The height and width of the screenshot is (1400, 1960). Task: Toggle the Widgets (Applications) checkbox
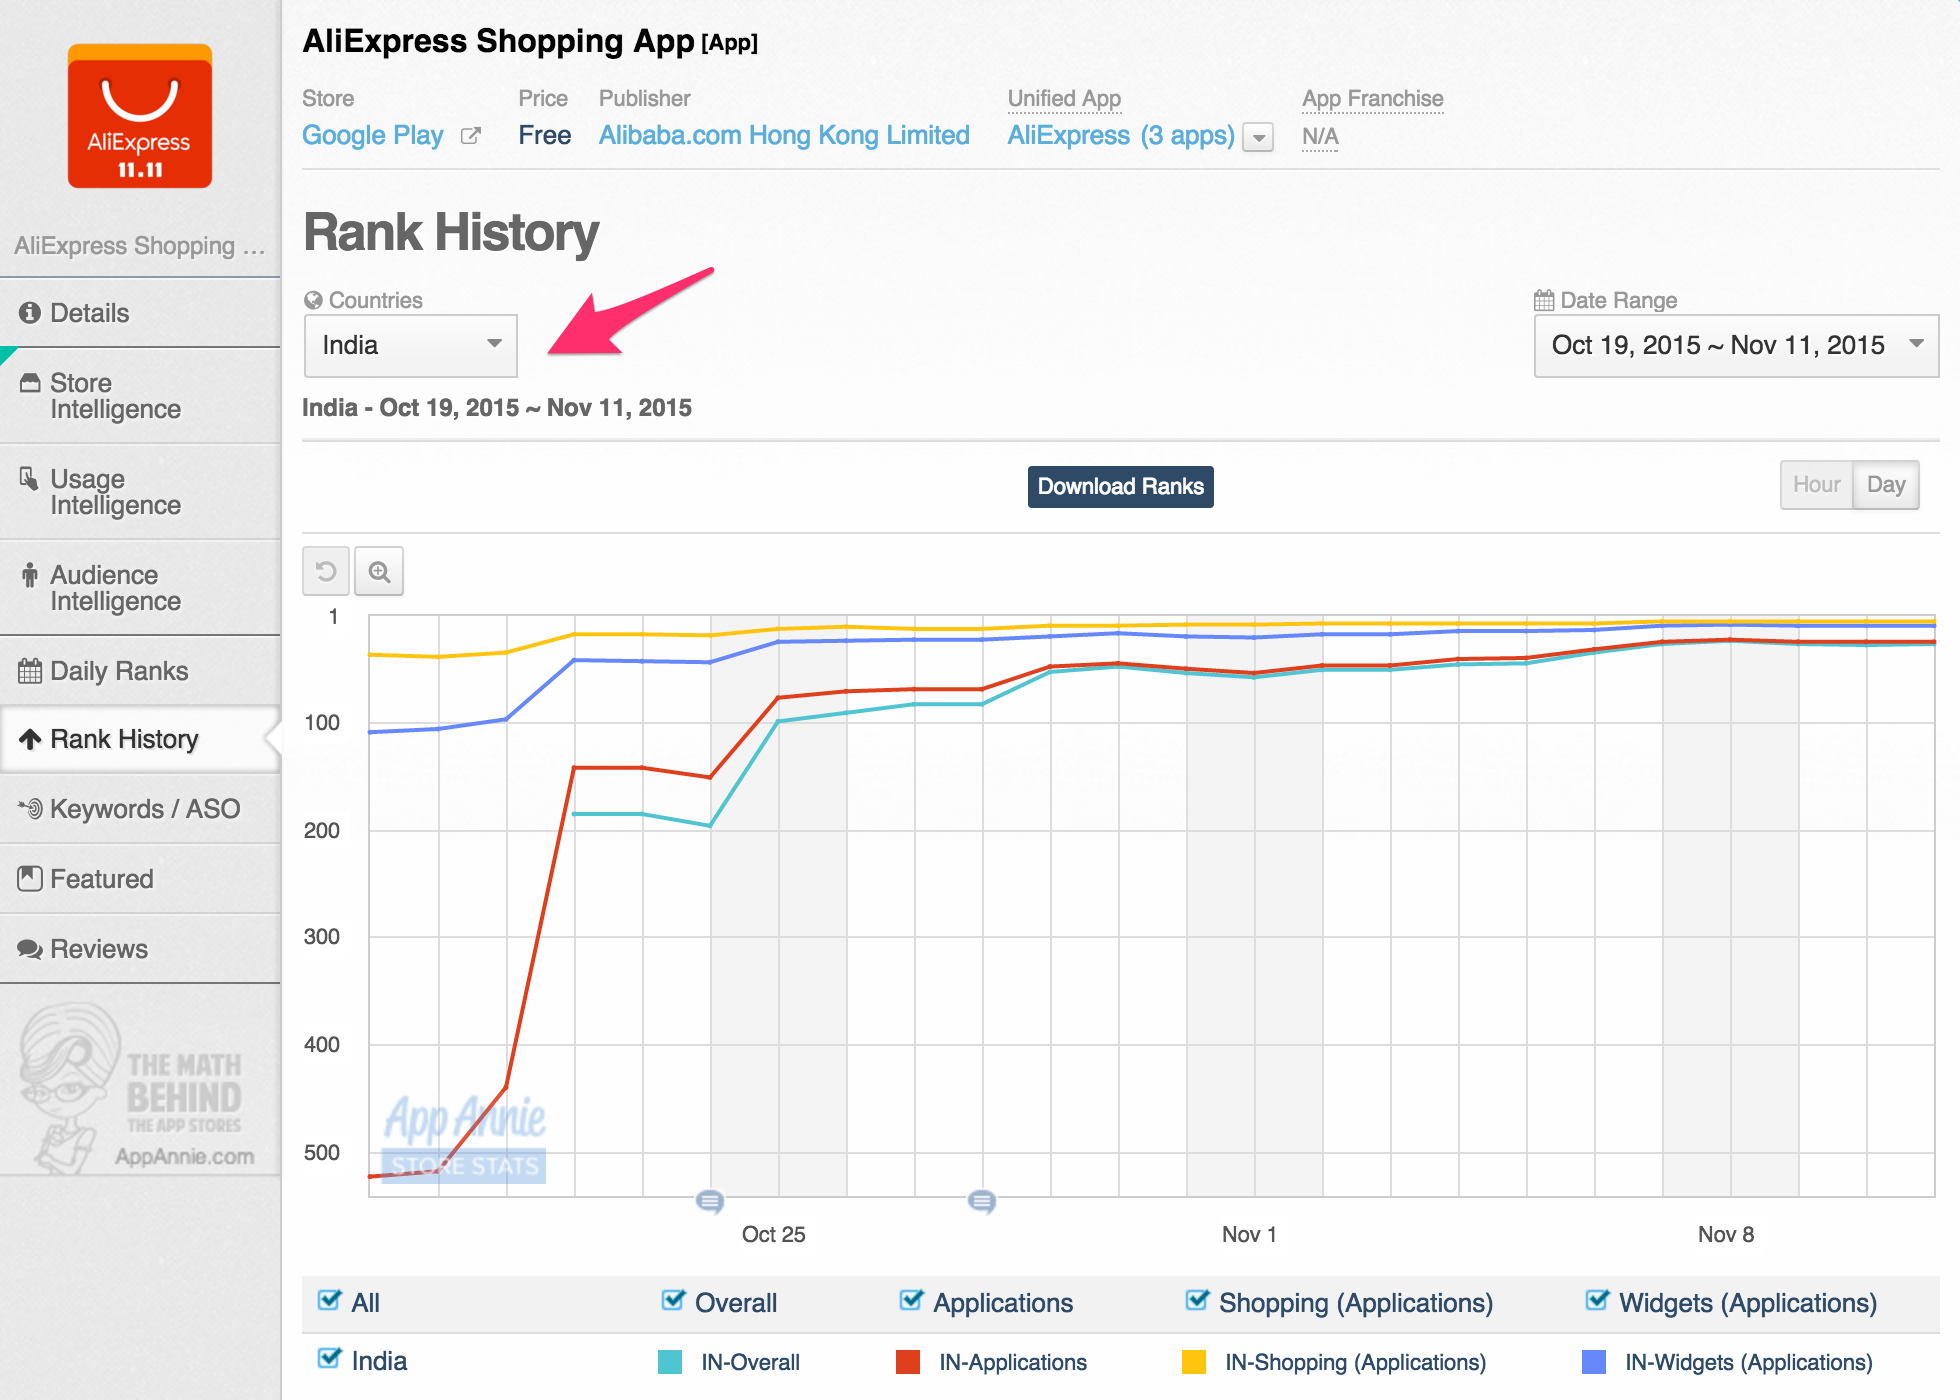(1597, 1300)
